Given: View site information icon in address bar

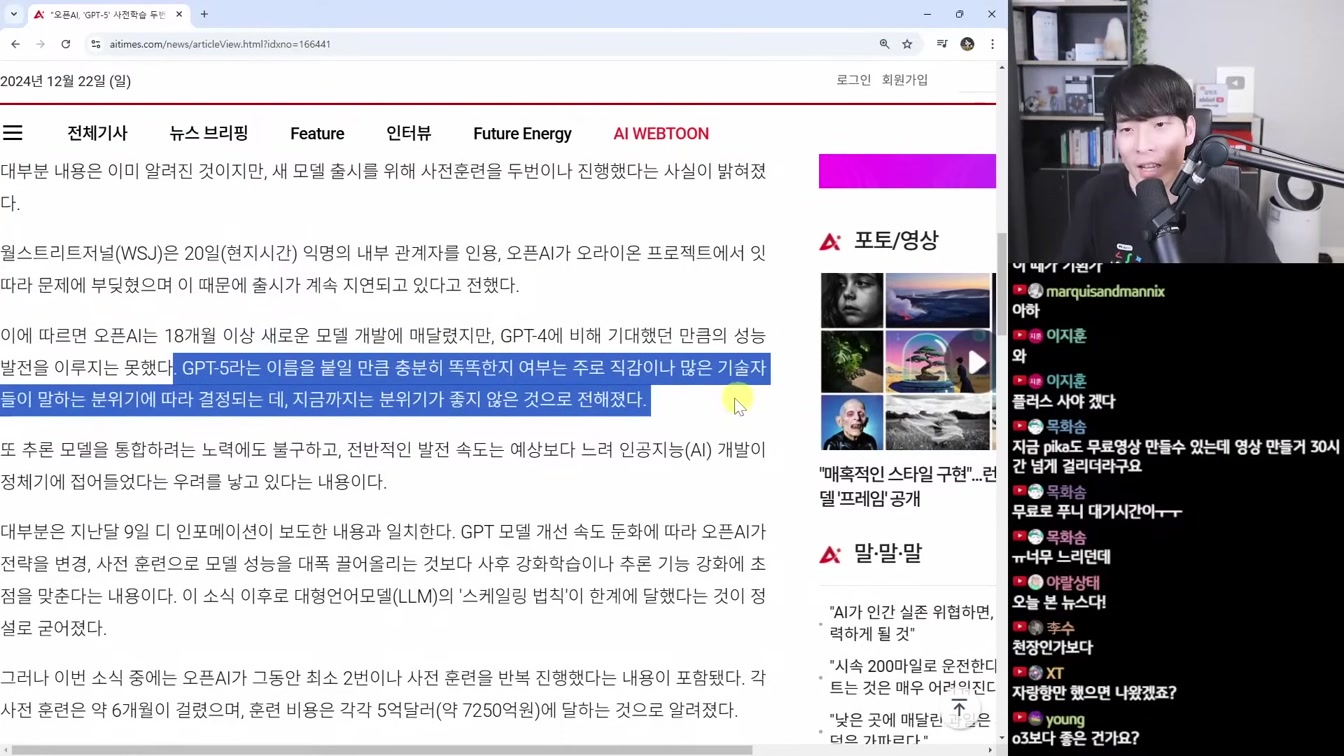Looking at the screenshot, I should pyautogui.click(x=96, y=44).
